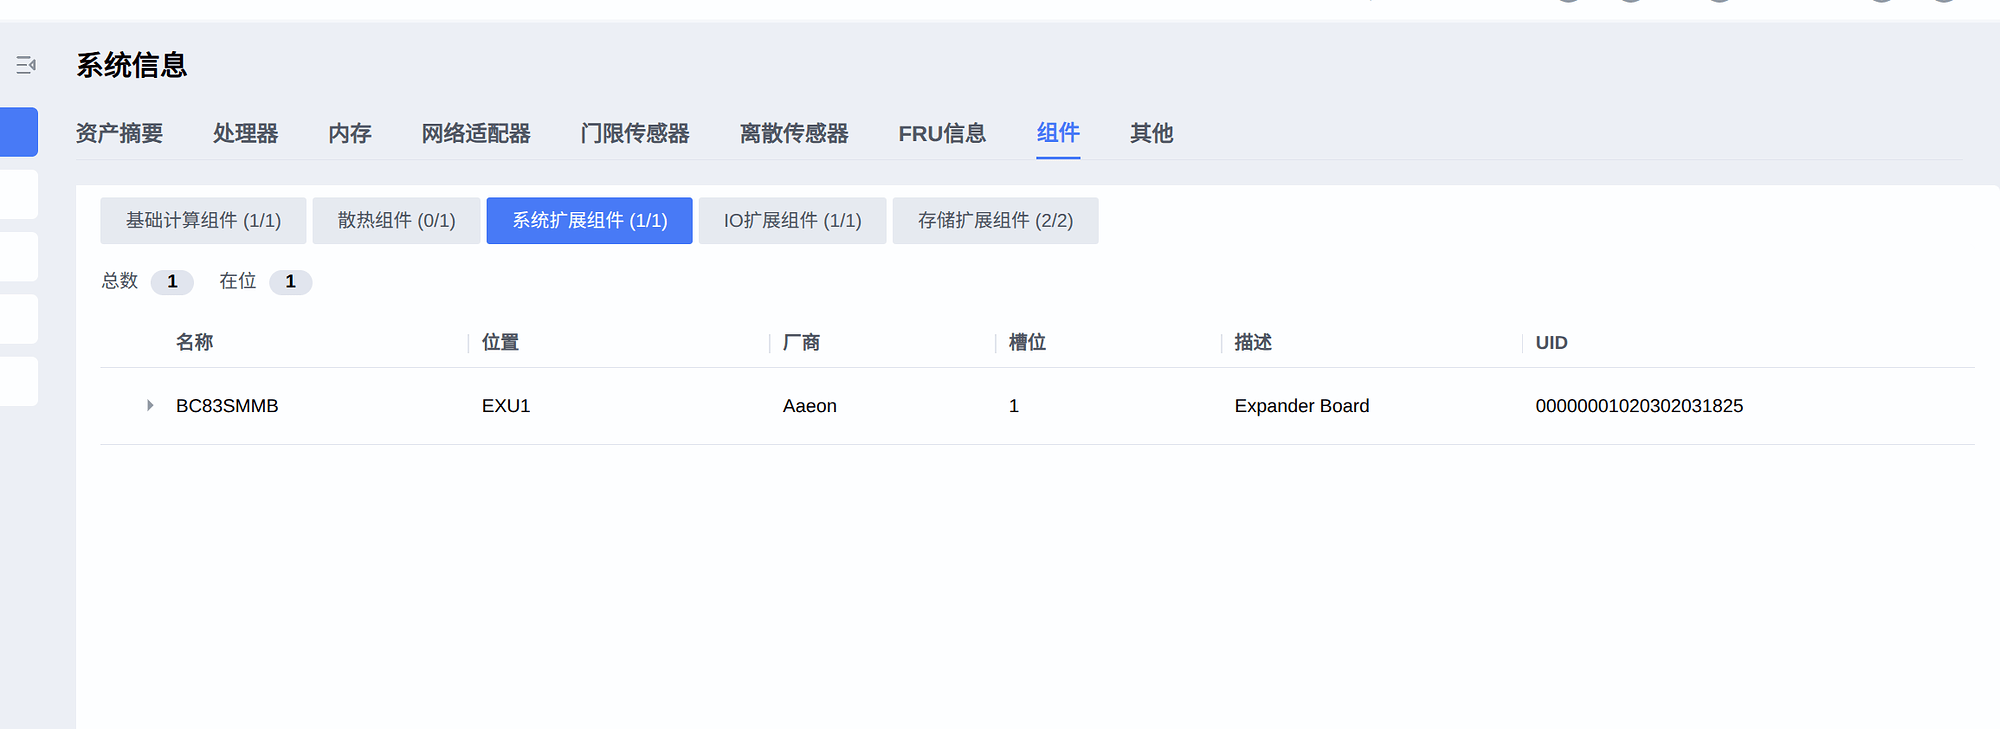
Task: Show 散热组件 (0/1) list
Action: click(396, 220)
